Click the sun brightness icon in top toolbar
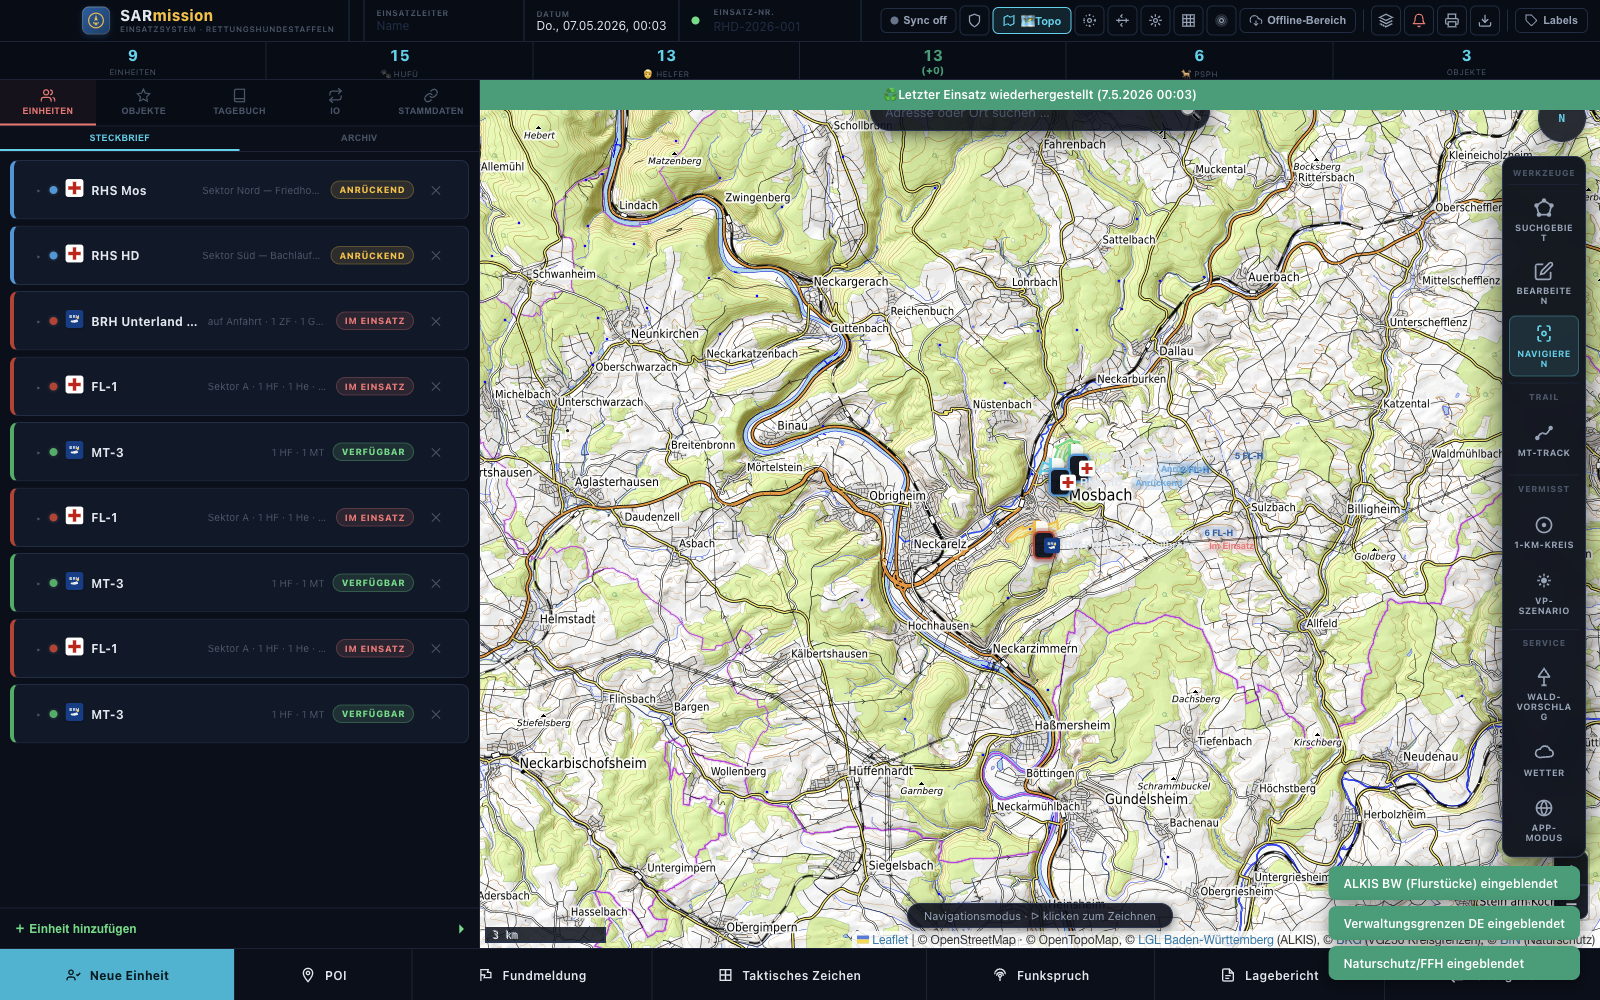The width and height of the screenshot is (1600, 1000). pos(1155,20)
